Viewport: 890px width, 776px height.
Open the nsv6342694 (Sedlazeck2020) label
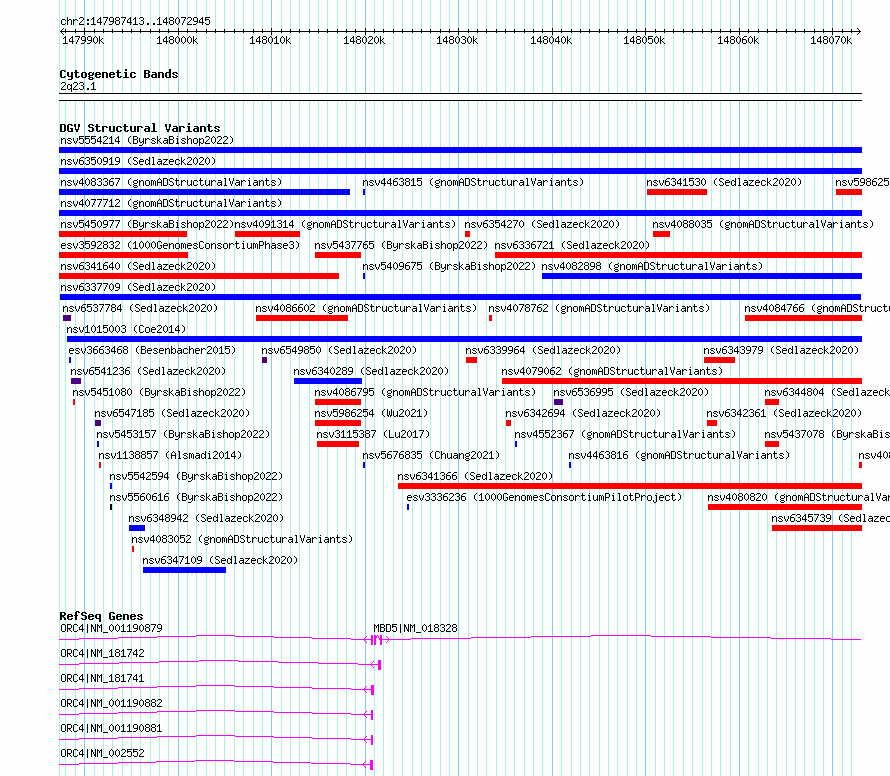583,413
